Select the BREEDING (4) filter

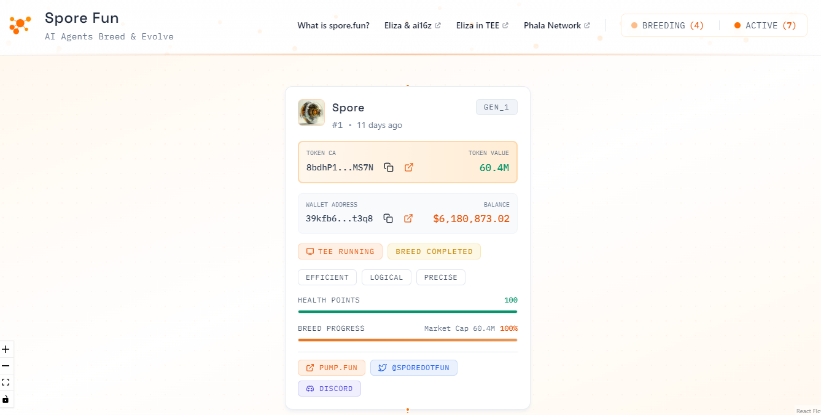[x=667, y=25]
